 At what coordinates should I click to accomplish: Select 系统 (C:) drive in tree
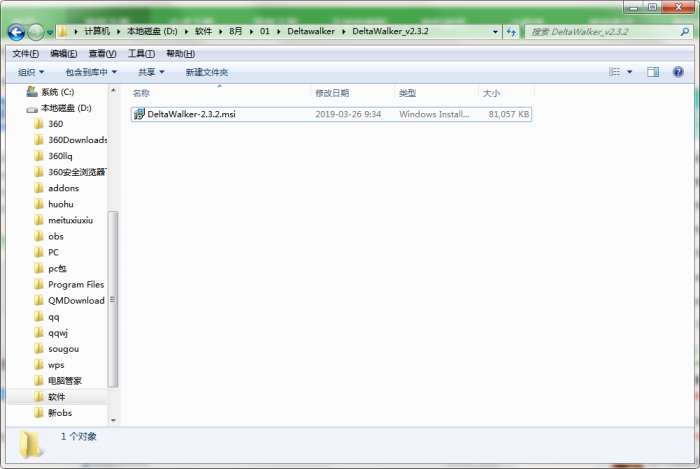50,92
